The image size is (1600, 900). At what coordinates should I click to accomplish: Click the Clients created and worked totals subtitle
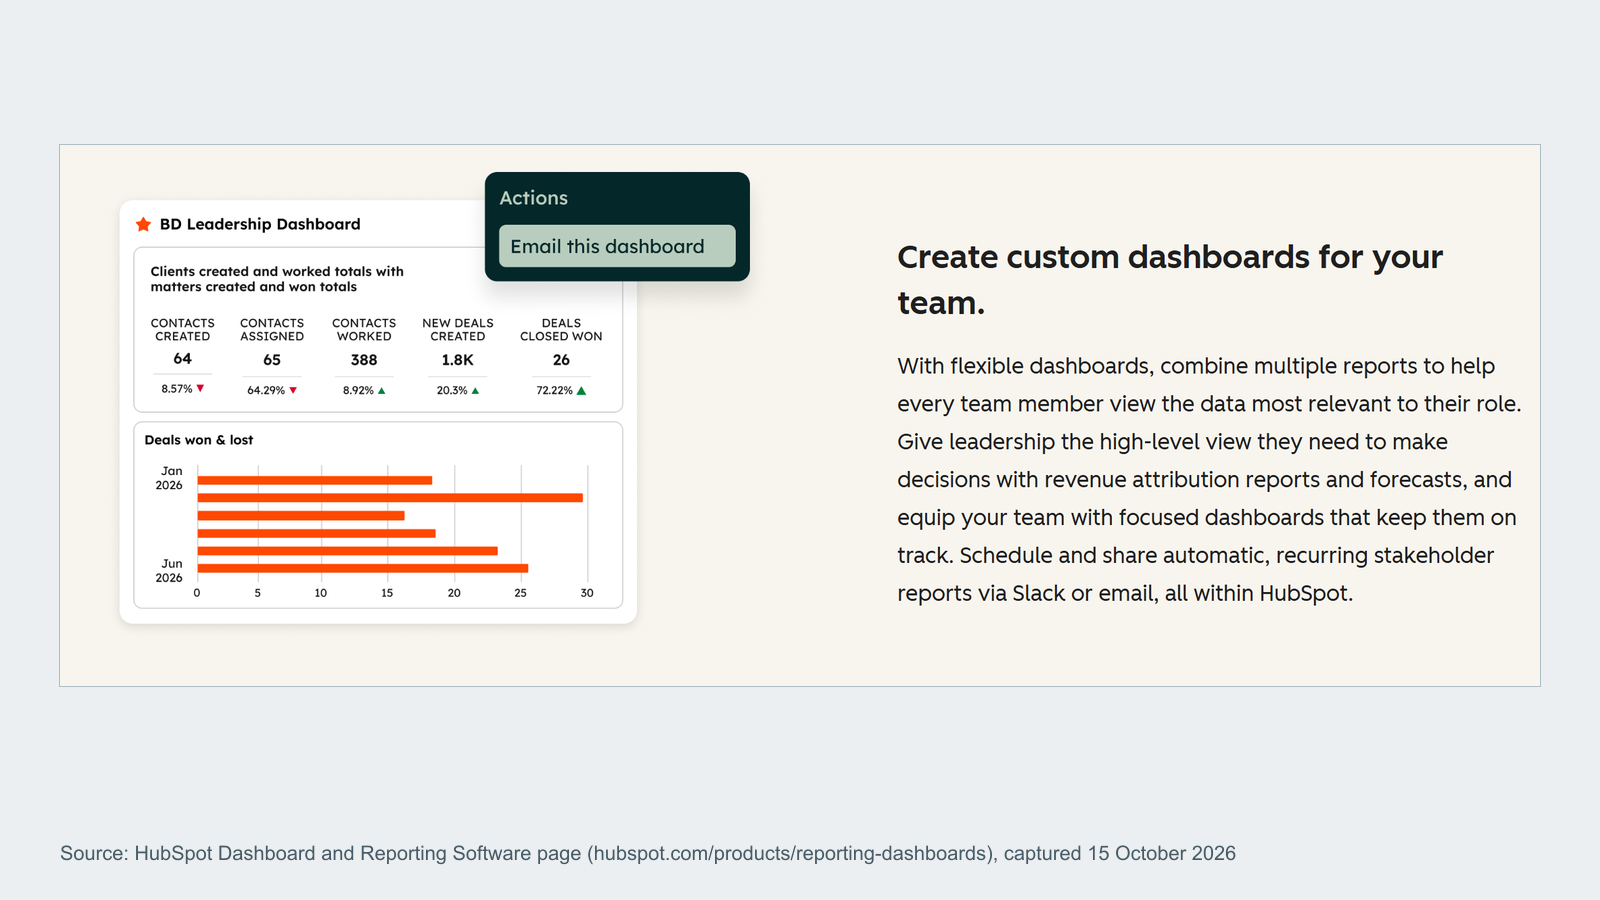click(277, 279)
